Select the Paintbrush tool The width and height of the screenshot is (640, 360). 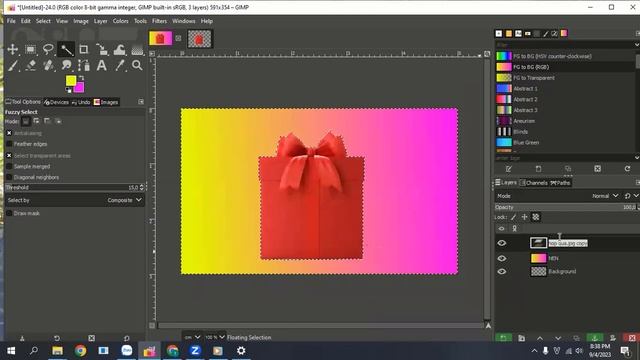point(13,65)
